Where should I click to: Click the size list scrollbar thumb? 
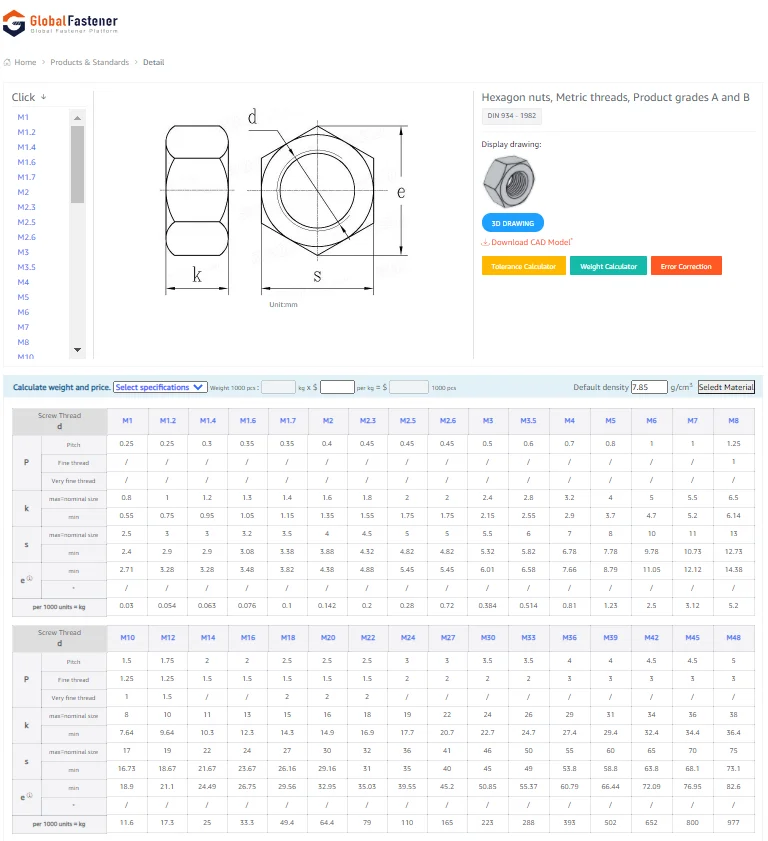(x=77, y=163)
